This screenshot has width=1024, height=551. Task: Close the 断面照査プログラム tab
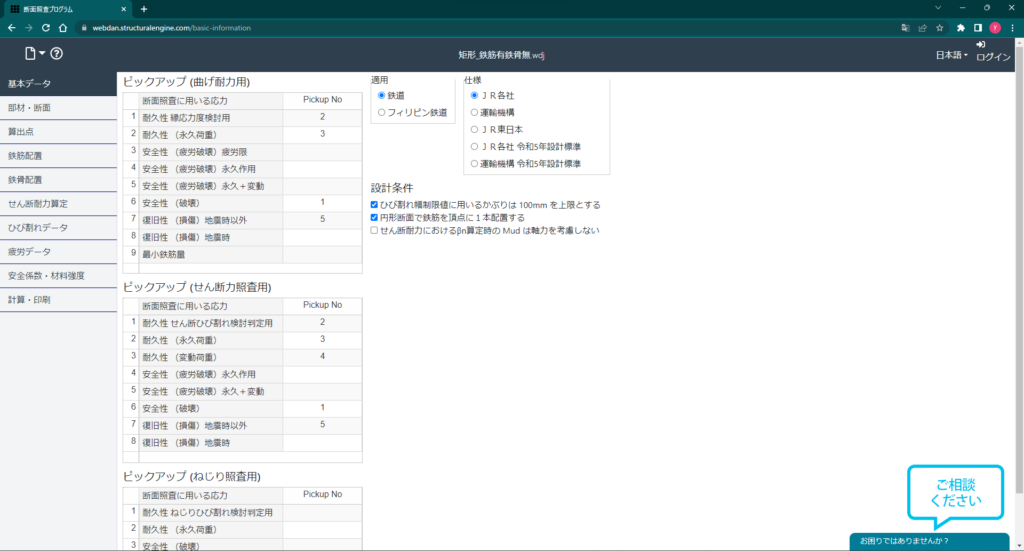tap(124, 9)
